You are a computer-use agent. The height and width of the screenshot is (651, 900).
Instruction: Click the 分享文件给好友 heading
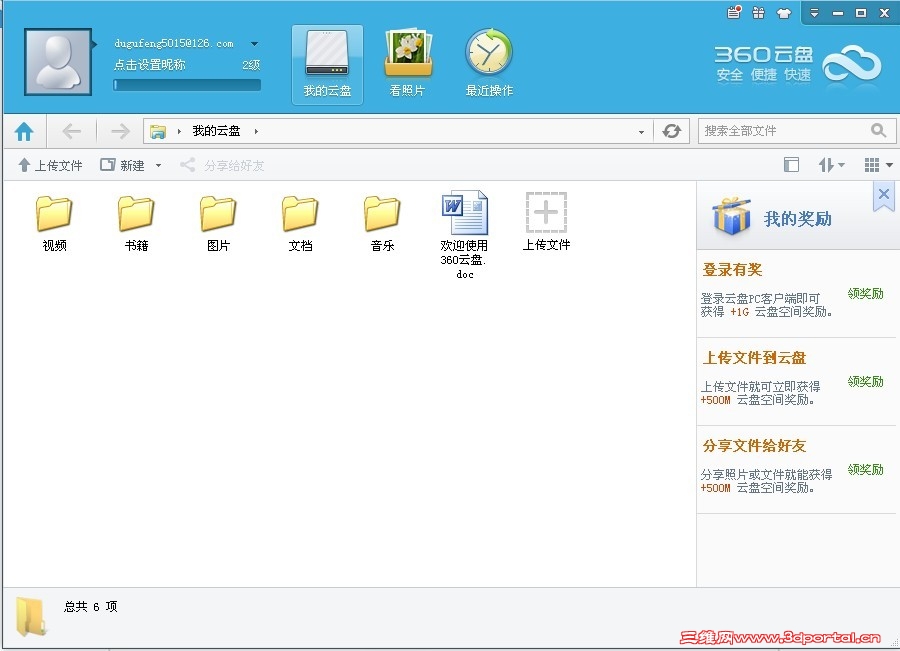[x=754, y=445]
